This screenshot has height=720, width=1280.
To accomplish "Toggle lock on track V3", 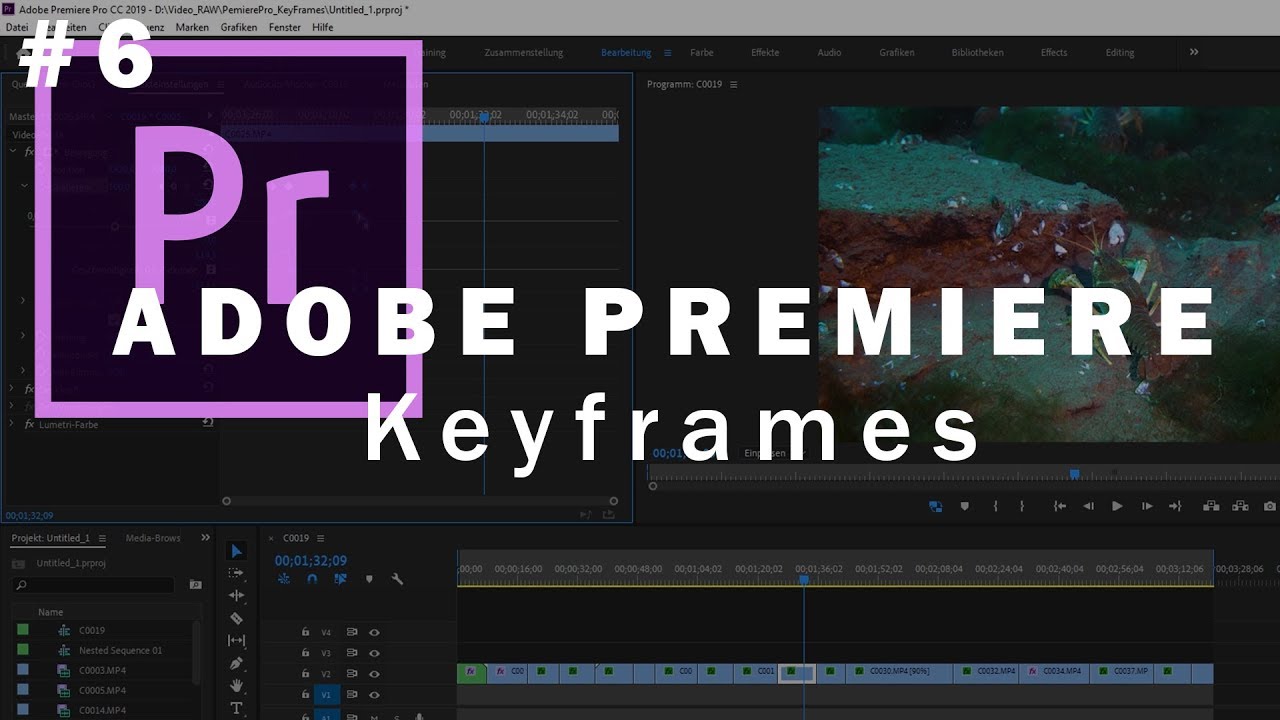I will tap(306, 653).
